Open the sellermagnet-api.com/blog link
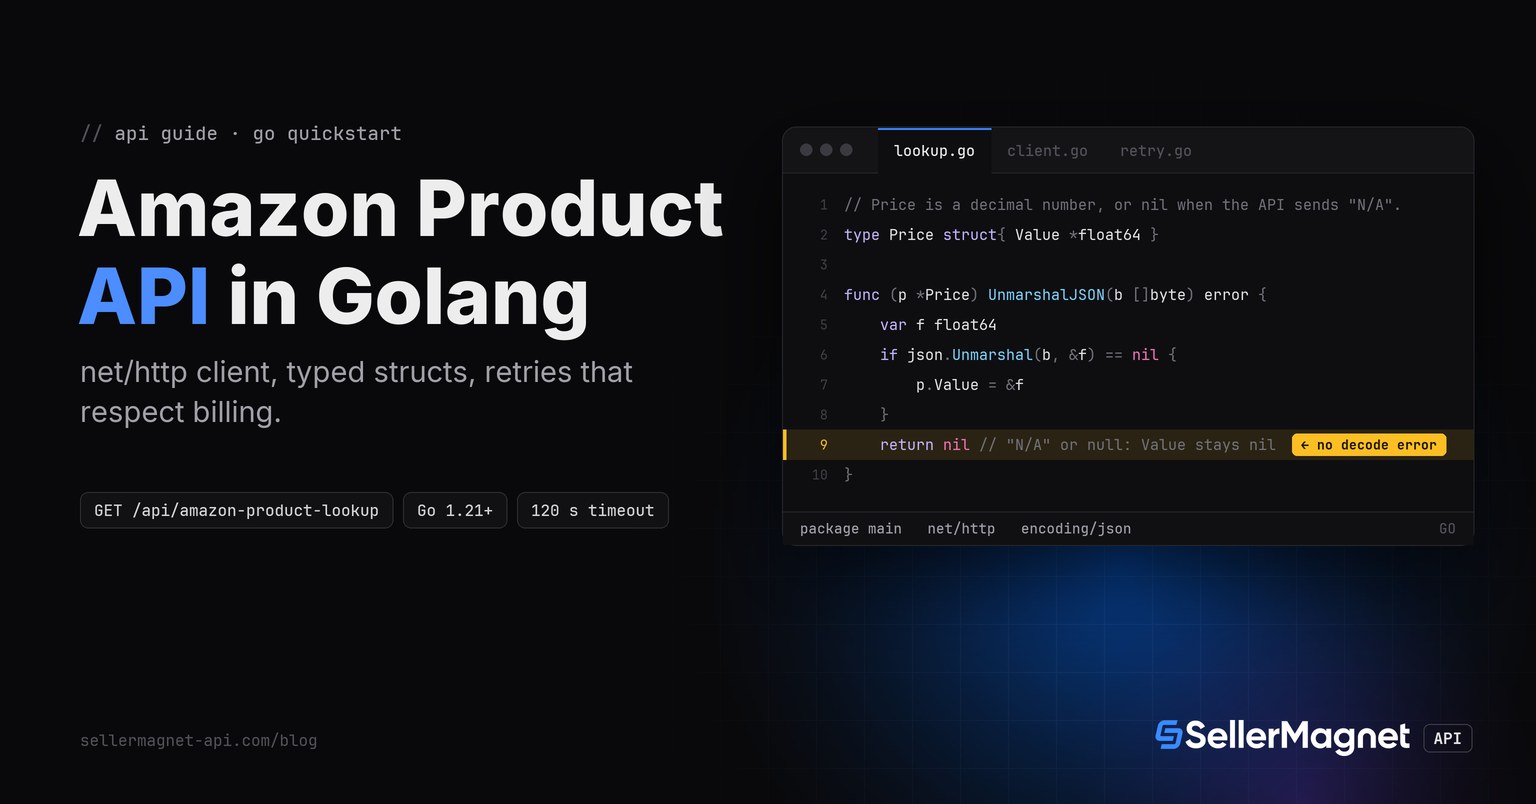Screen dimensions: 1536x804 (198, 741)
